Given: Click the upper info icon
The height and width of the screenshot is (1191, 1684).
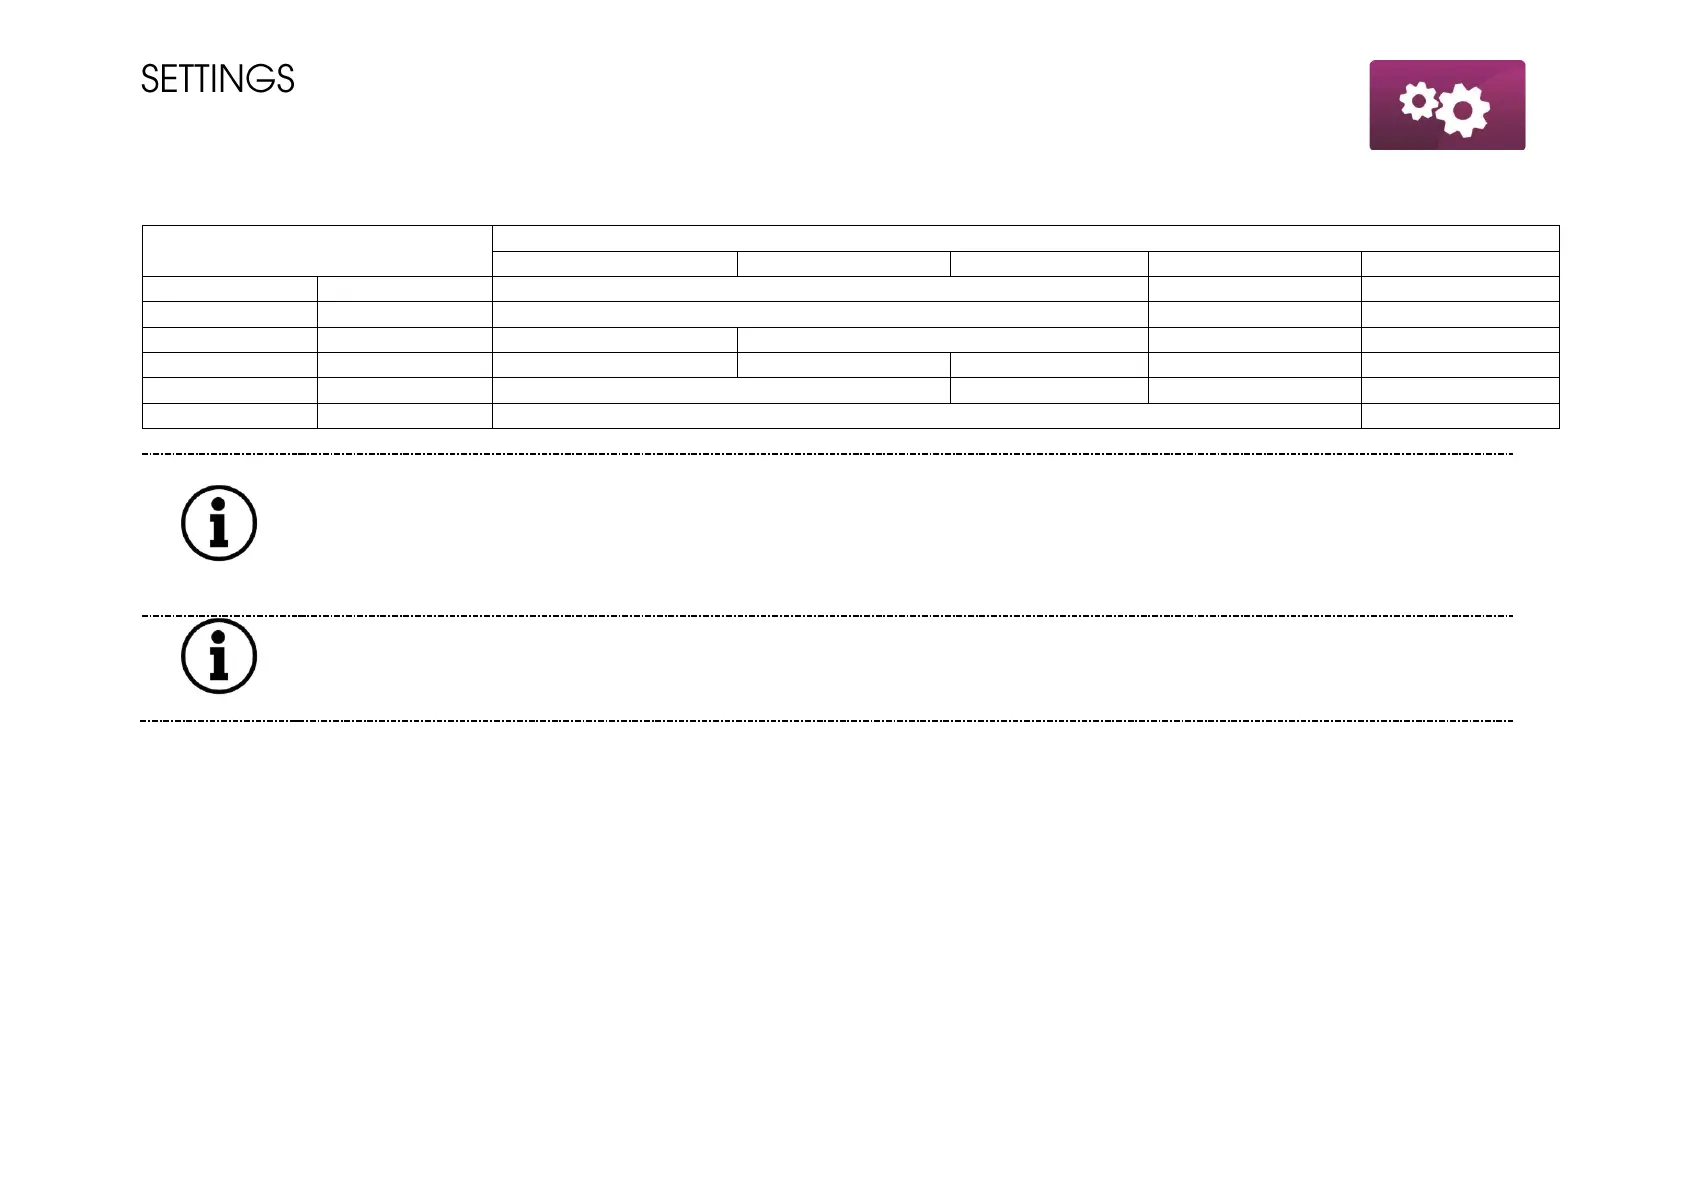Looking at the screenshot, I should click(219, 523).
